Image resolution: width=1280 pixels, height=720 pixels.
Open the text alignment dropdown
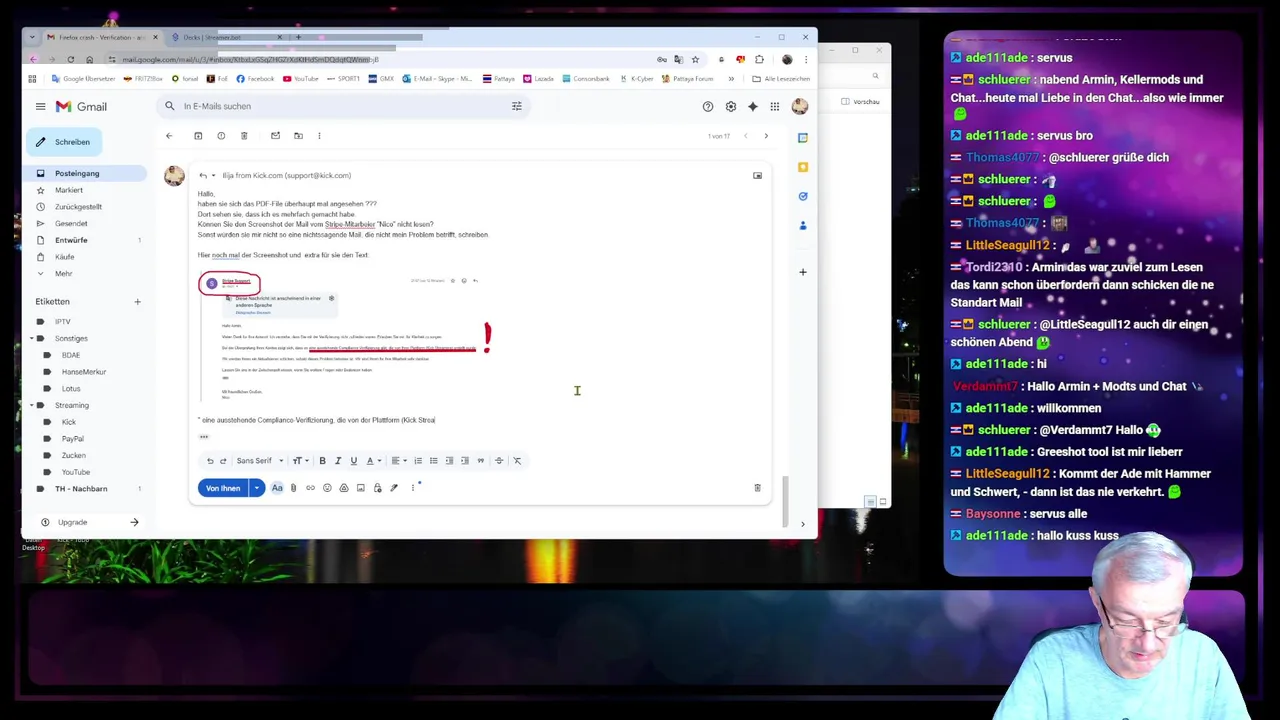398,461
